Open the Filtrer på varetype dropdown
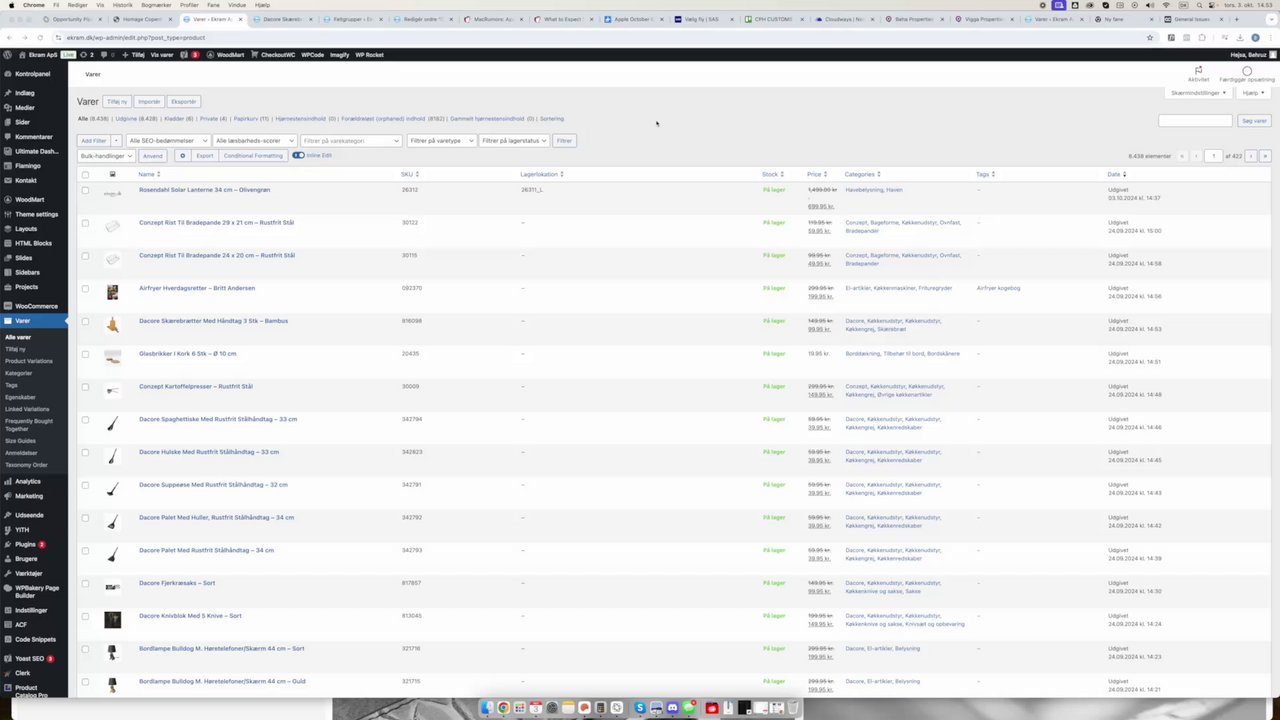This screenshot has width=1280, height=720. tap(441, 141)
